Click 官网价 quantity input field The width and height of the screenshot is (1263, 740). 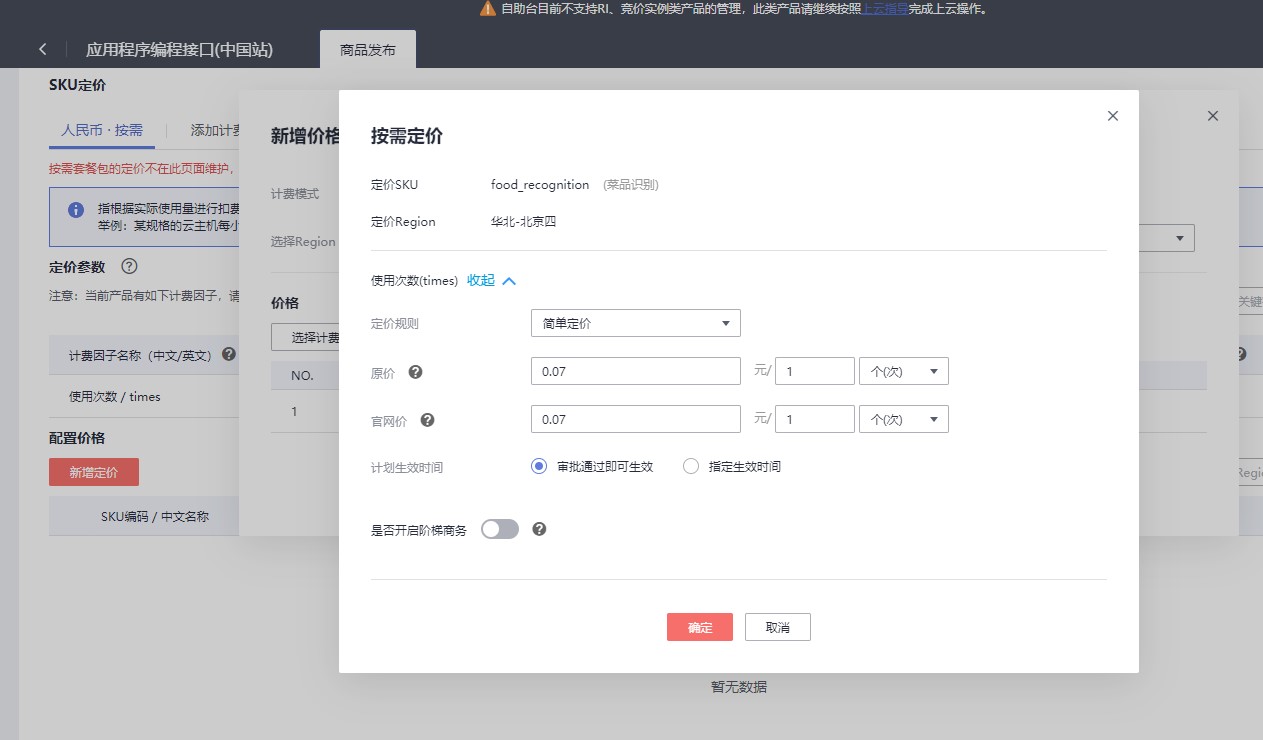click(x=815, y=419)
